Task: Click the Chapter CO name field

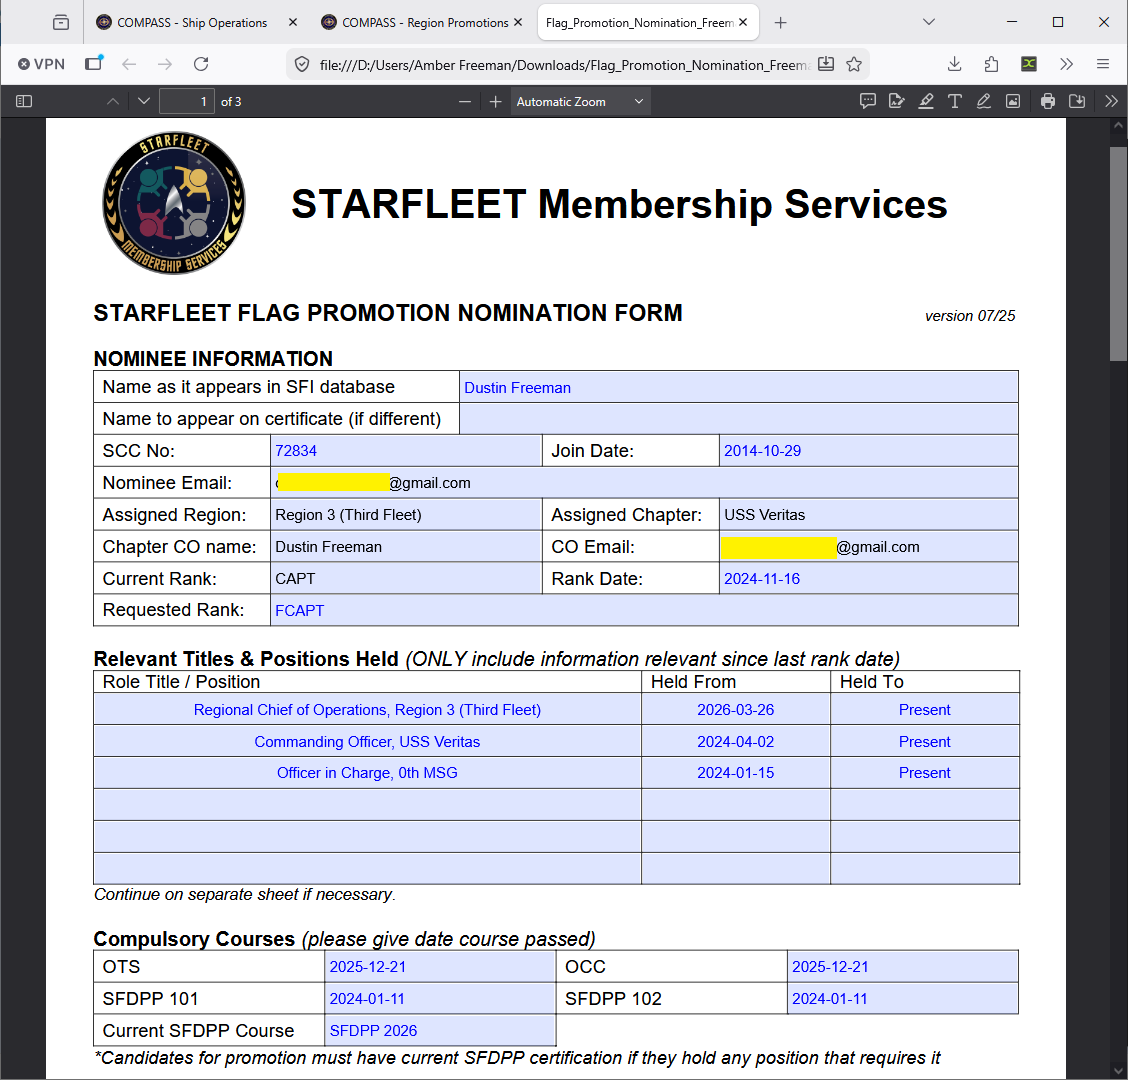Action: pos(406,547)
